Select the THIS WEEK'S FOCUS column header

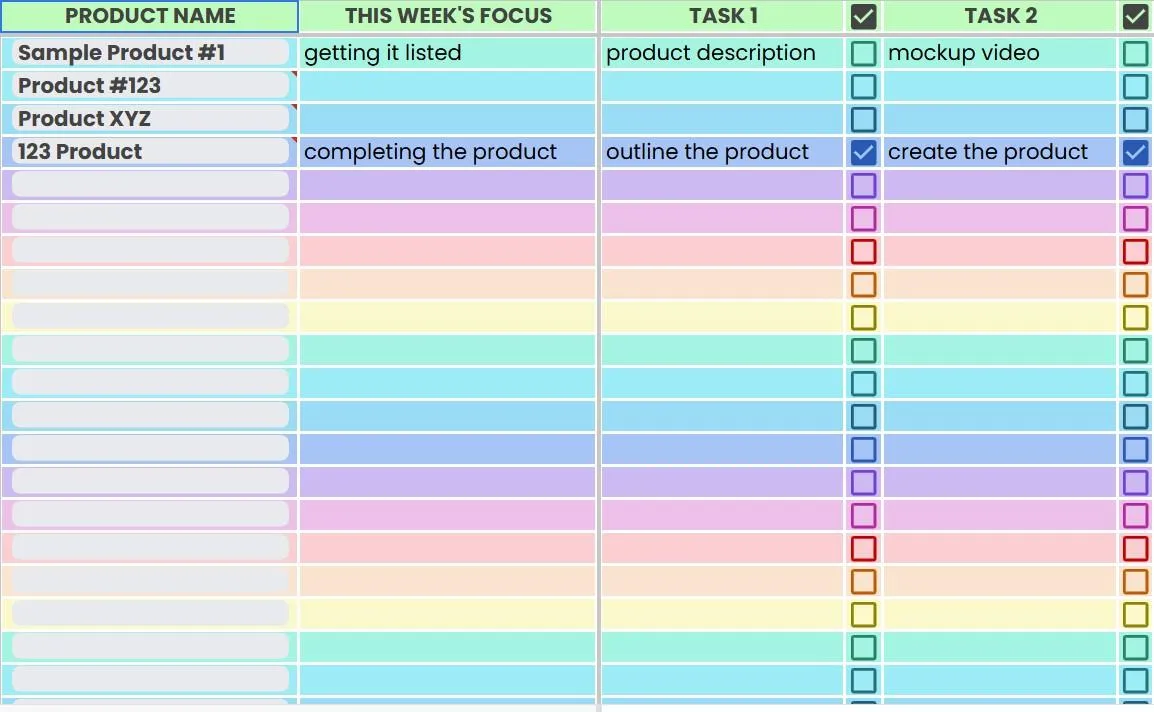click(448, 16)
